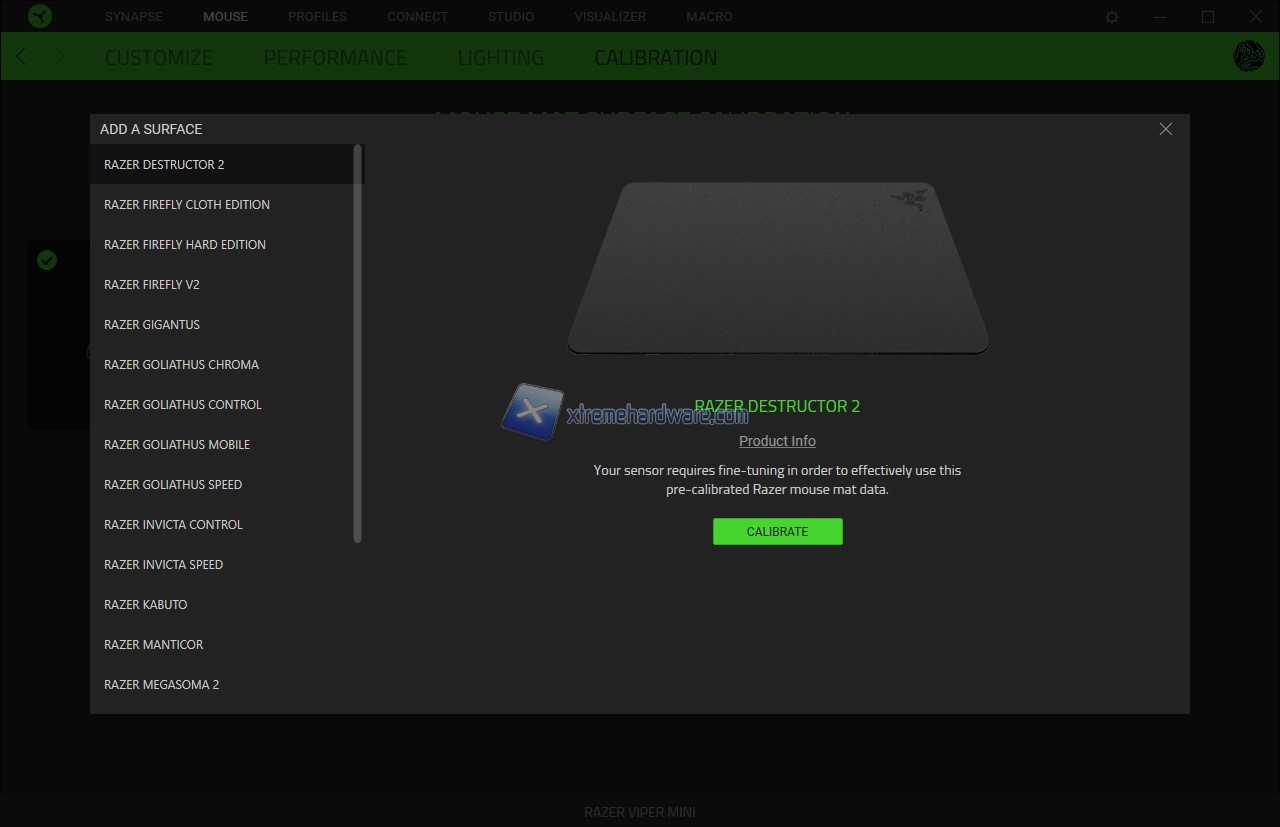Click the Razer Destructor 2 mouse mat image
Viewport: 1280px width, 827px height.
(777, 268)
